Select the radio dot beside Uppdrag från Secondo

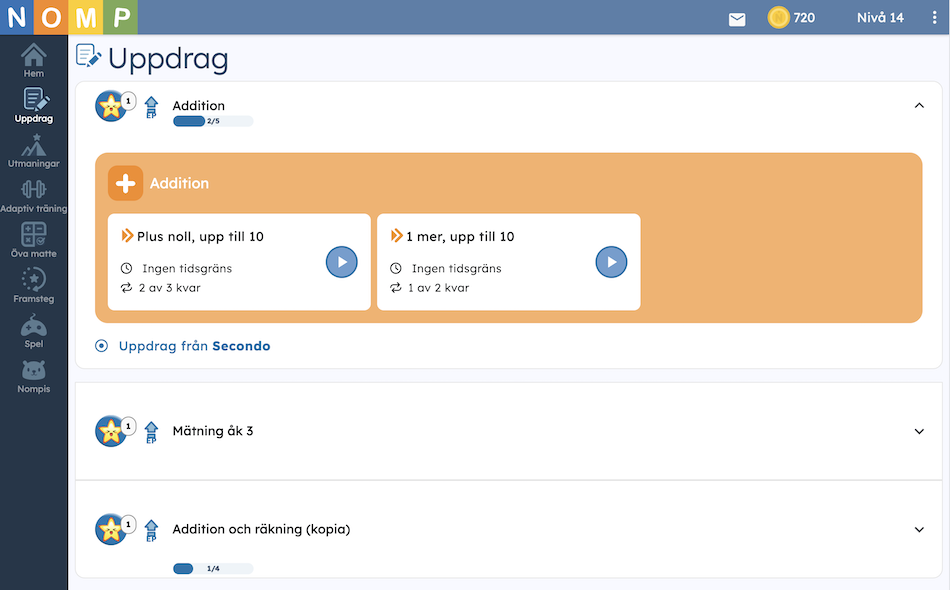(101, 346)
